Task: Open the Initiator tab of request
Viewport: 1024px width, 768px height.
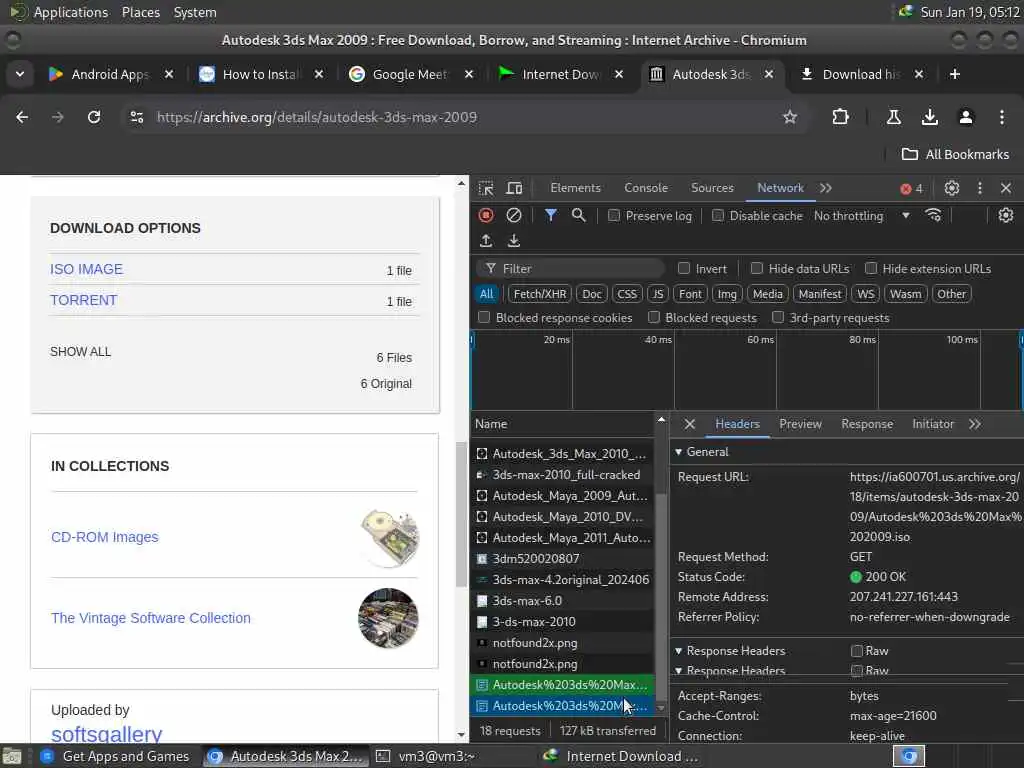Action: [x=933, y=424]
